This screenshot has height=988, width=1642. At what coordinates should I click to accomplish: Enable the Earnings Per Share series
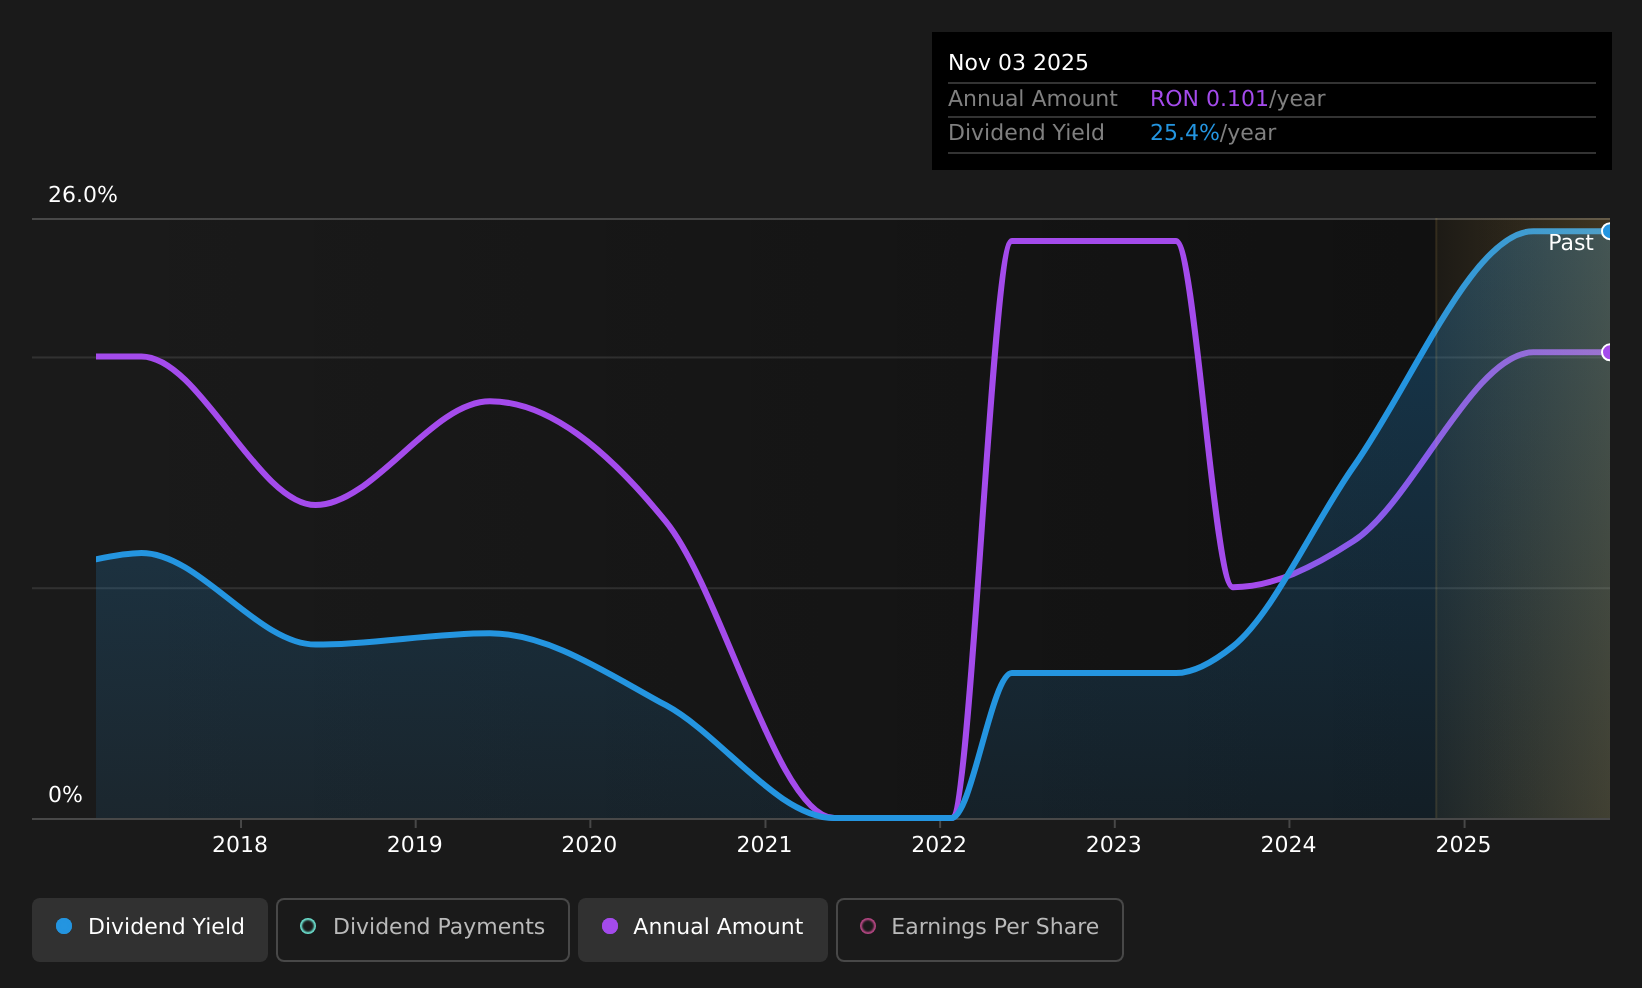pos(980,929)
